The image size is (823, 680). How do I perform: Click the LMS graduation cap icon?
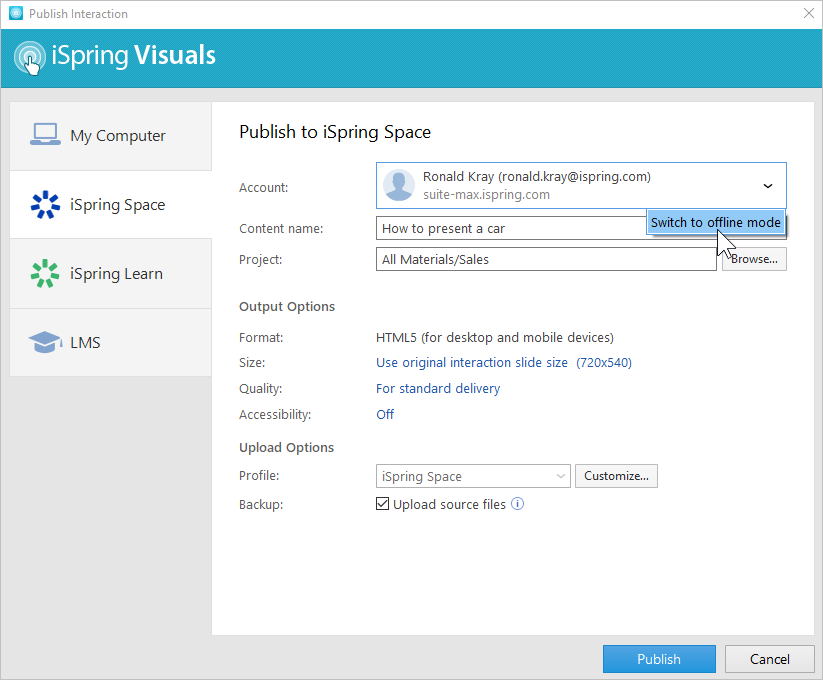45,343
